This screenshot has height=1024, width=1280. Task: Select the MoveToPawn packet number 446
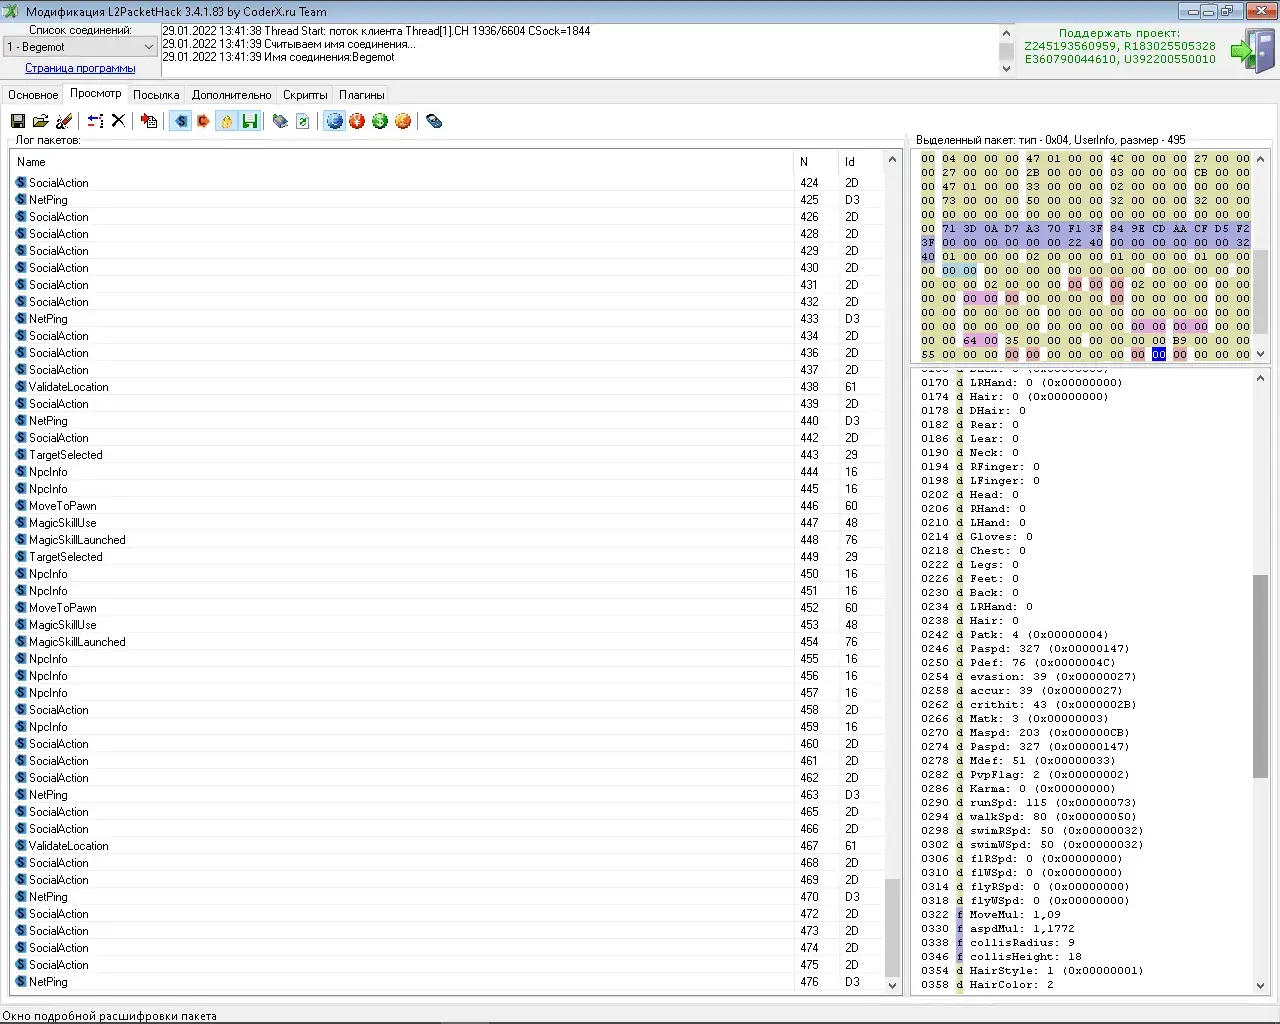448,506
